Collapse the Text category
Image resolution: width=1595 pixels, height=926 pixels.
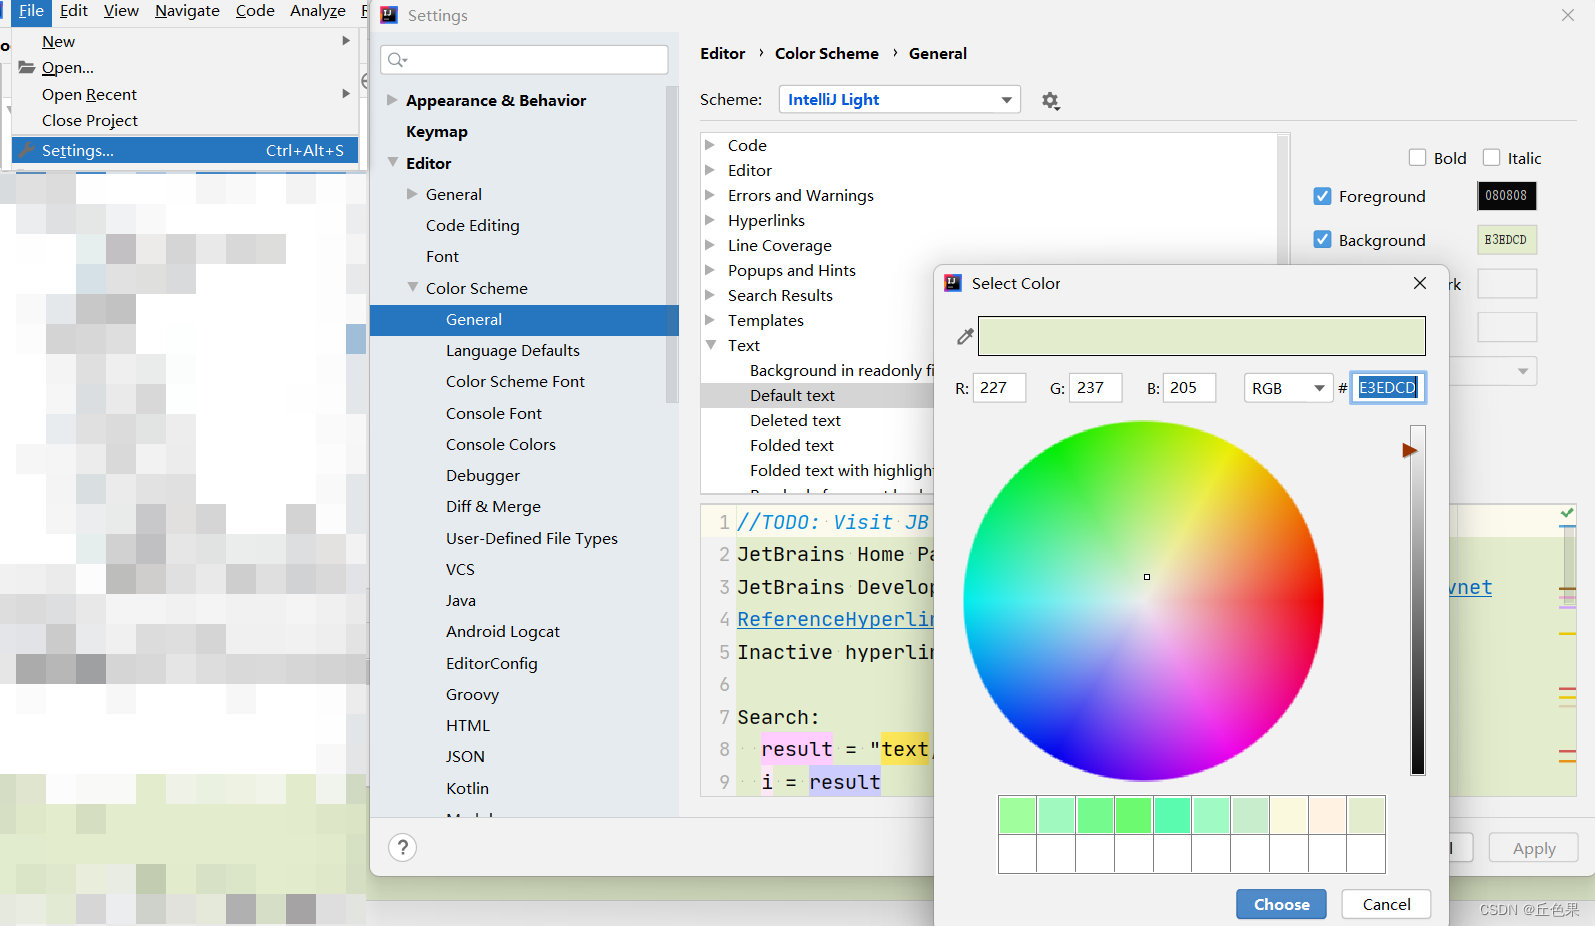point(710,345)
